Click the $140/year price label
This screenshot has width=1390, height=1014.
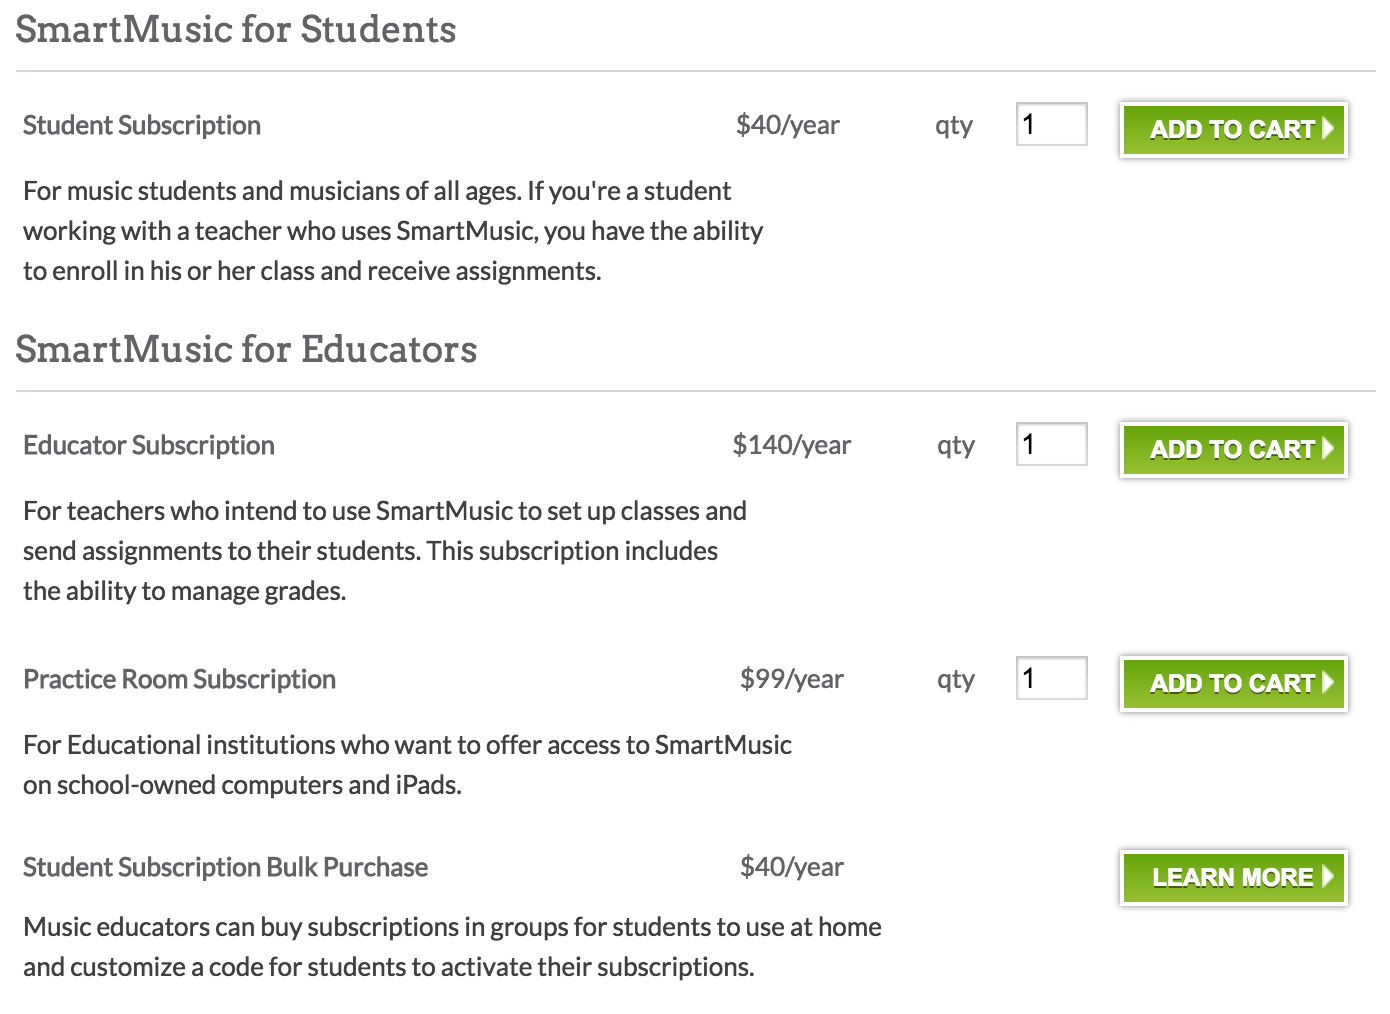(x=792, y=445)
